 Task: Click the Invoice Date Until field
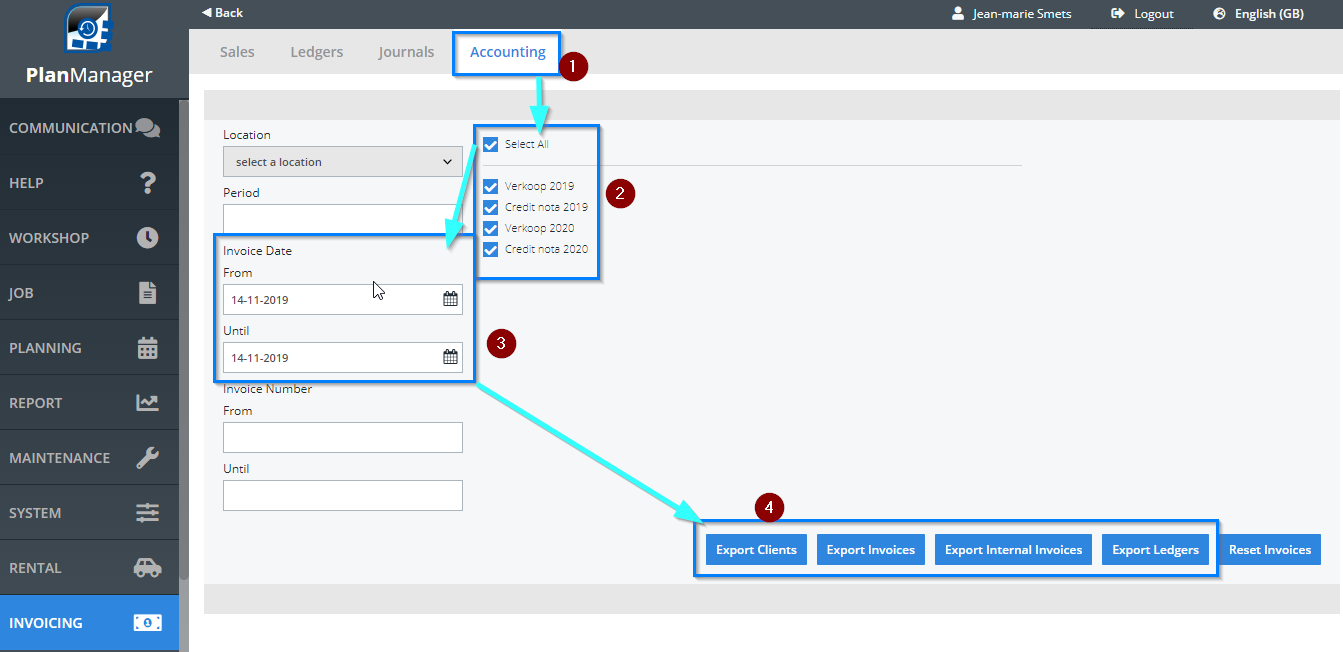(x=343, y=357)
